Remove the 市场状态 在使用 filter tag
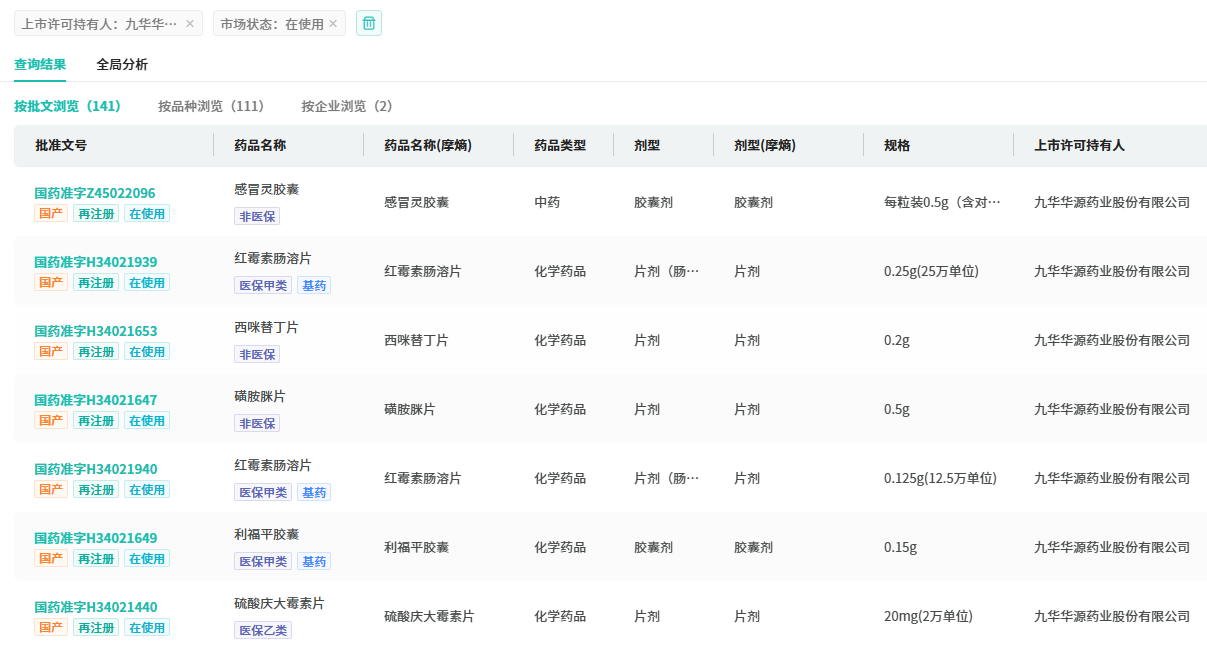The height and width of the screenshot is (648, 1207). tap(333, 24)
